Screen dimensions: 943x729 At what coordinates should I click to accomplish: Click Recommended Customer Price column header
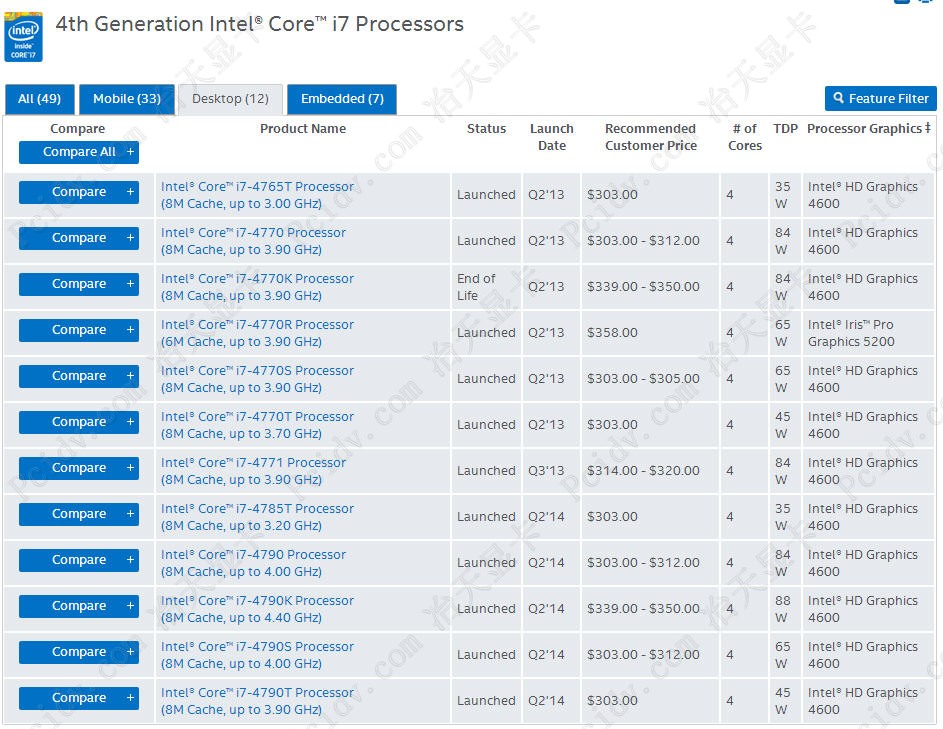click(x=651, y=137)
